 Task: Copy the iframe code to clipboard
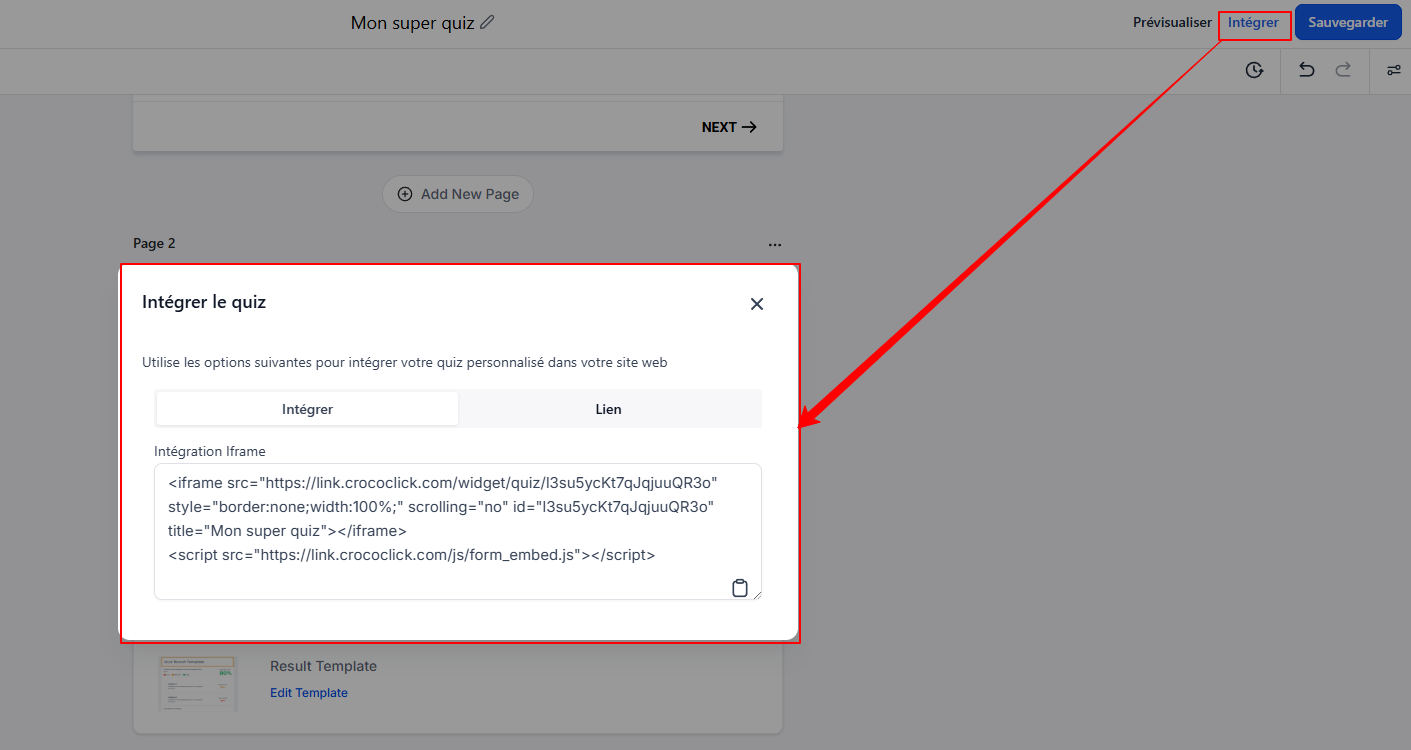point(740,588)
